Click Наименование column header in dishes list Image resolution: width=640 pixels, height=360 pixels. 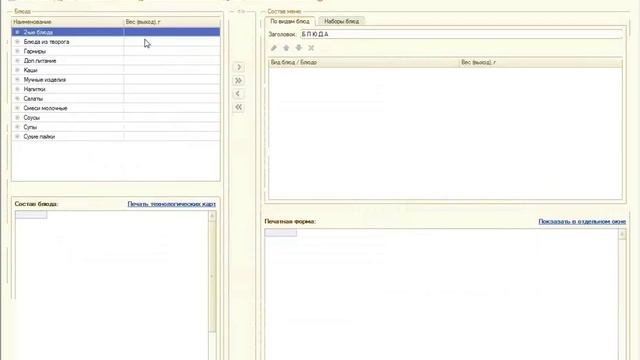[x=68, y=22]
